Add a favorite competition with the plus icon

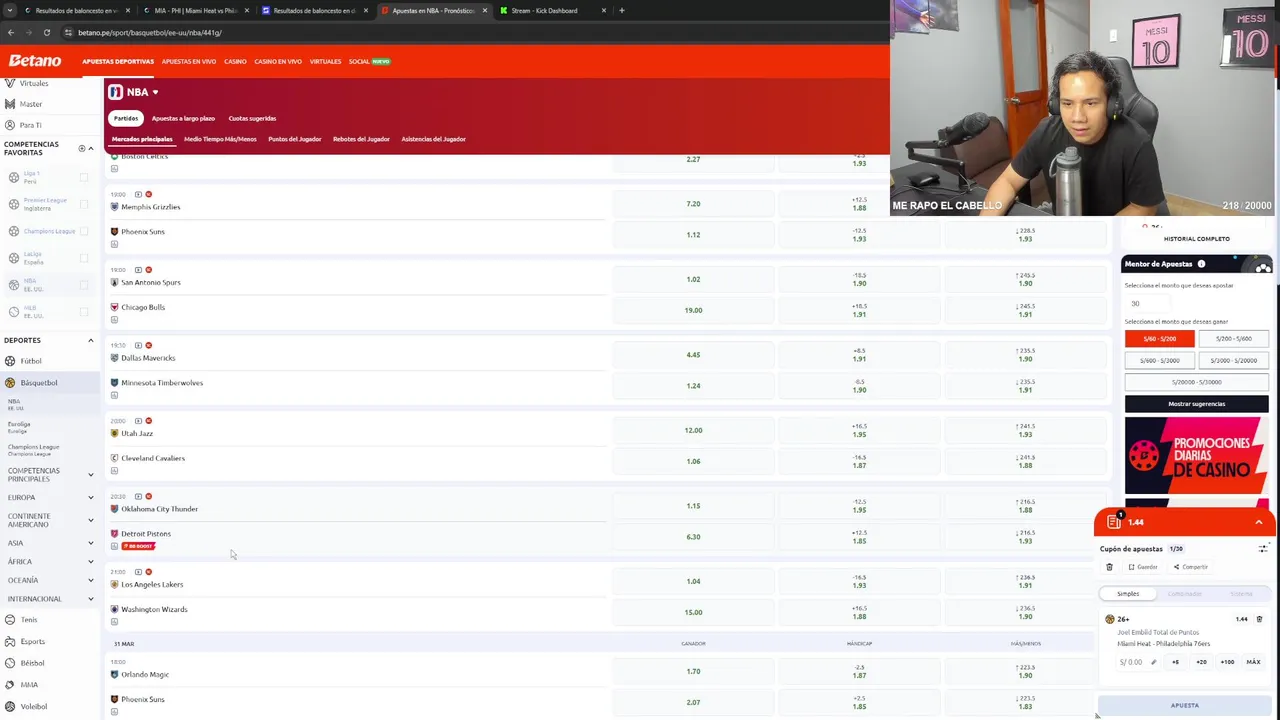pos(82,148)
